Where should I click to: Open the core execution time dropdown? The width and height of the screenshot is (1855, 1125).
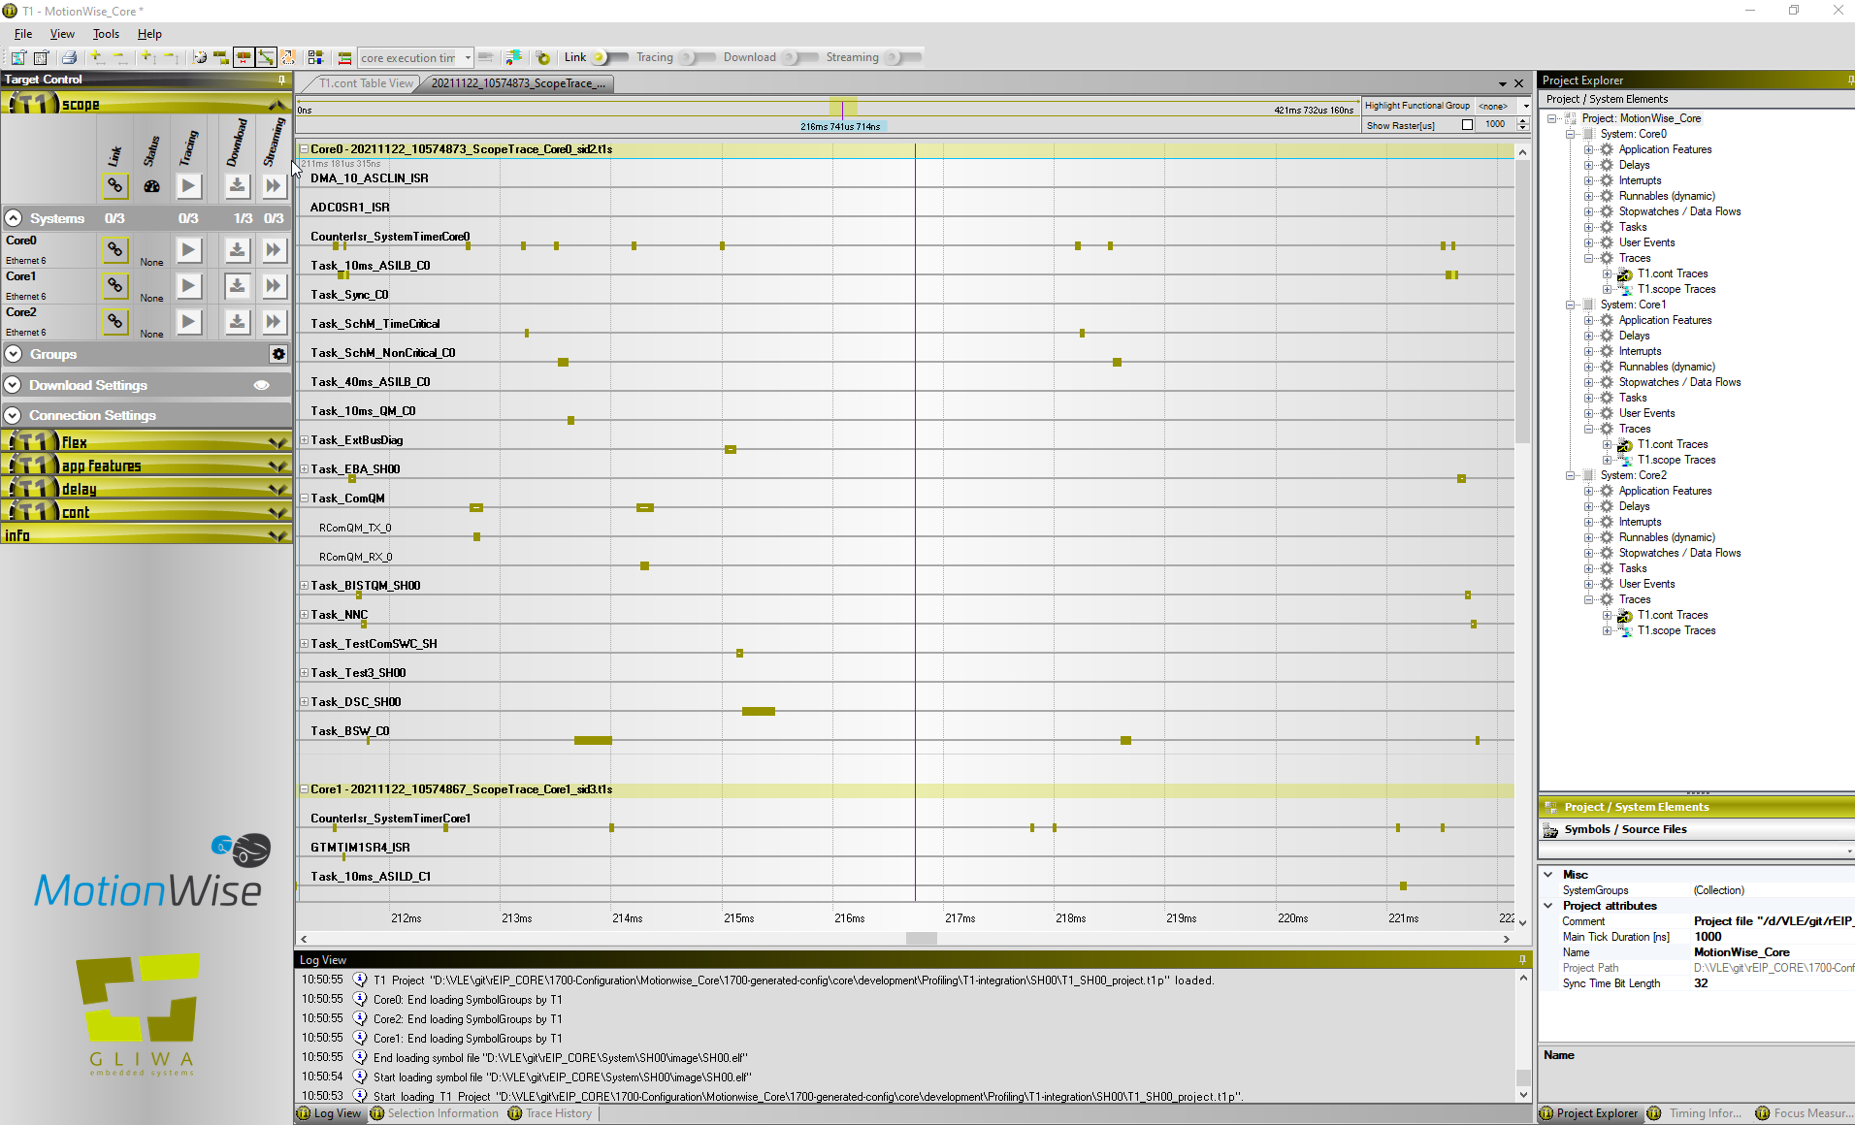467,58
